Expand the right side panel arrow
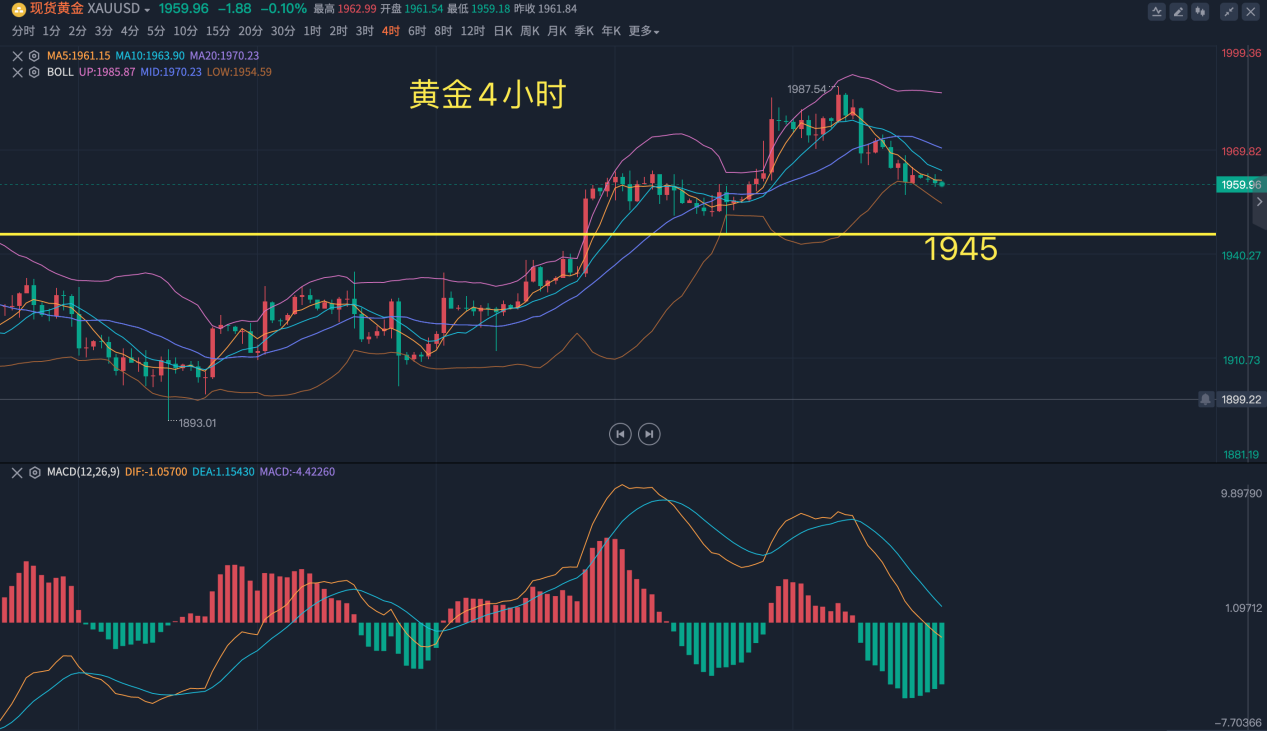 click(1259, 202)
